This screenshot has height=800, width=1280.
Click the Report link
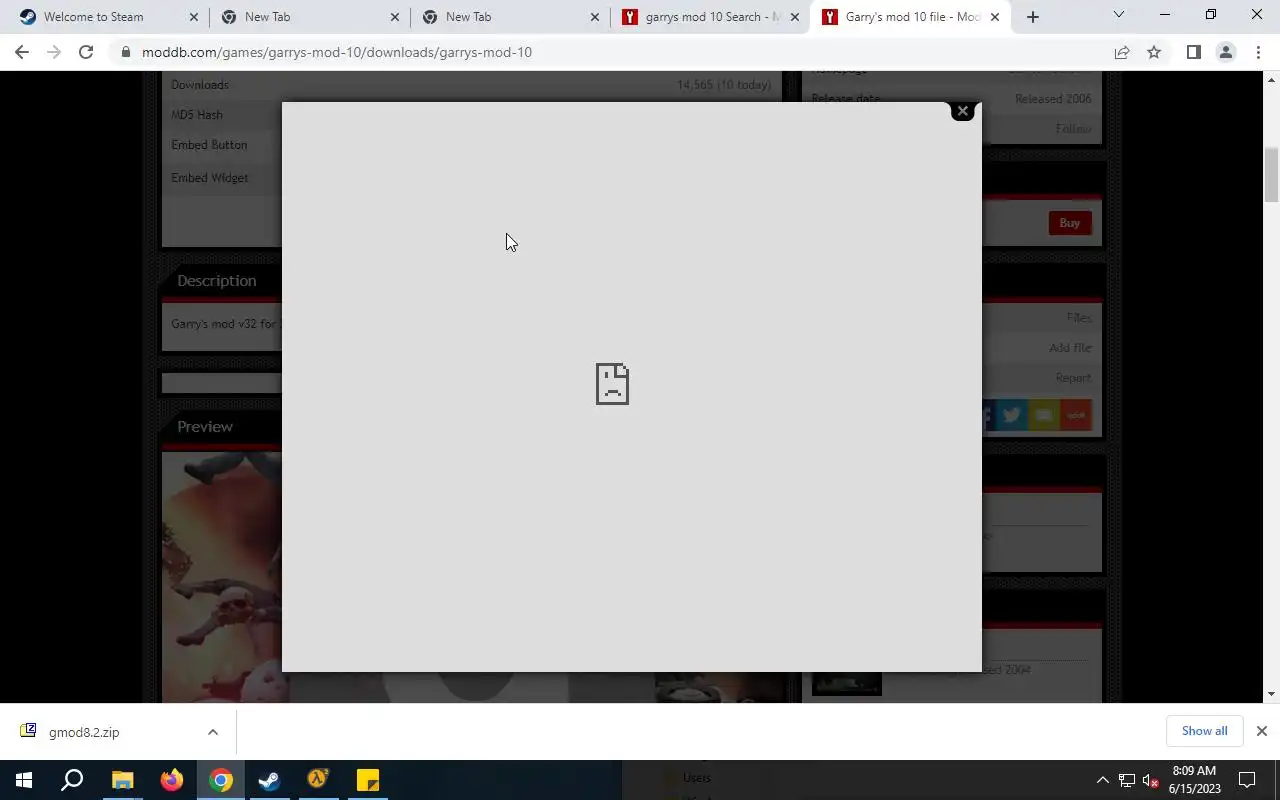click(x=1073, y=377)
